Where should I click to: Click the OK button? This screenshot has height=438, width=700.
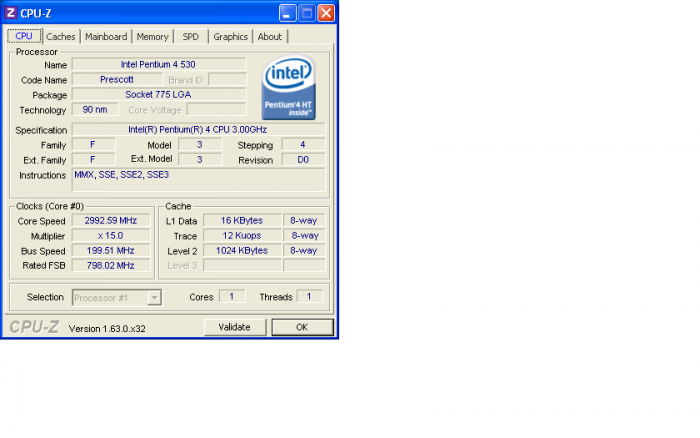(302, 327)
